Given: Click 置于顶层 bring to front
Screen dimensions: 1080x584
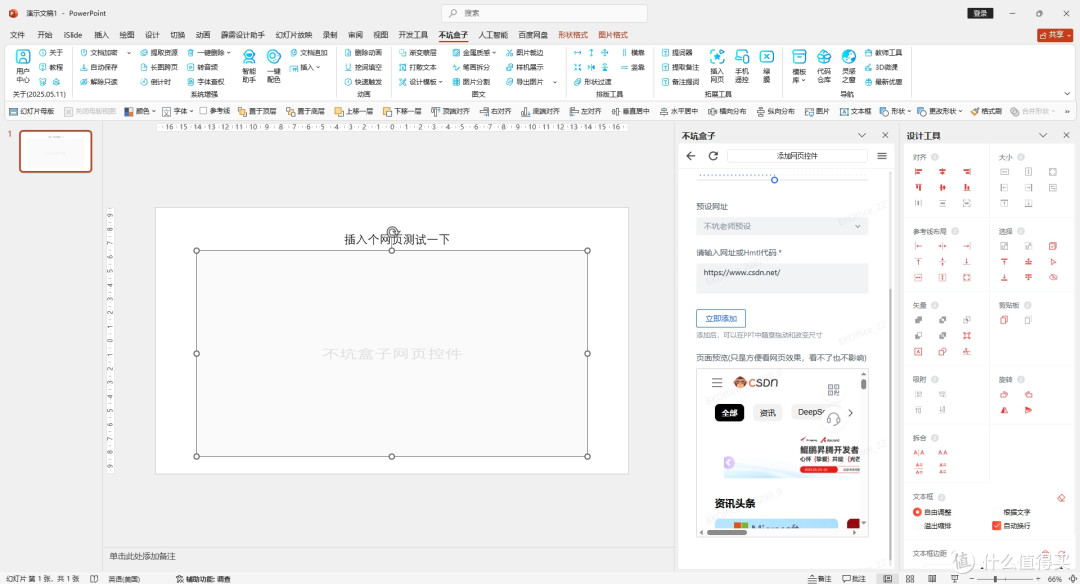Looking at the screenshot, I should [257, 111].
